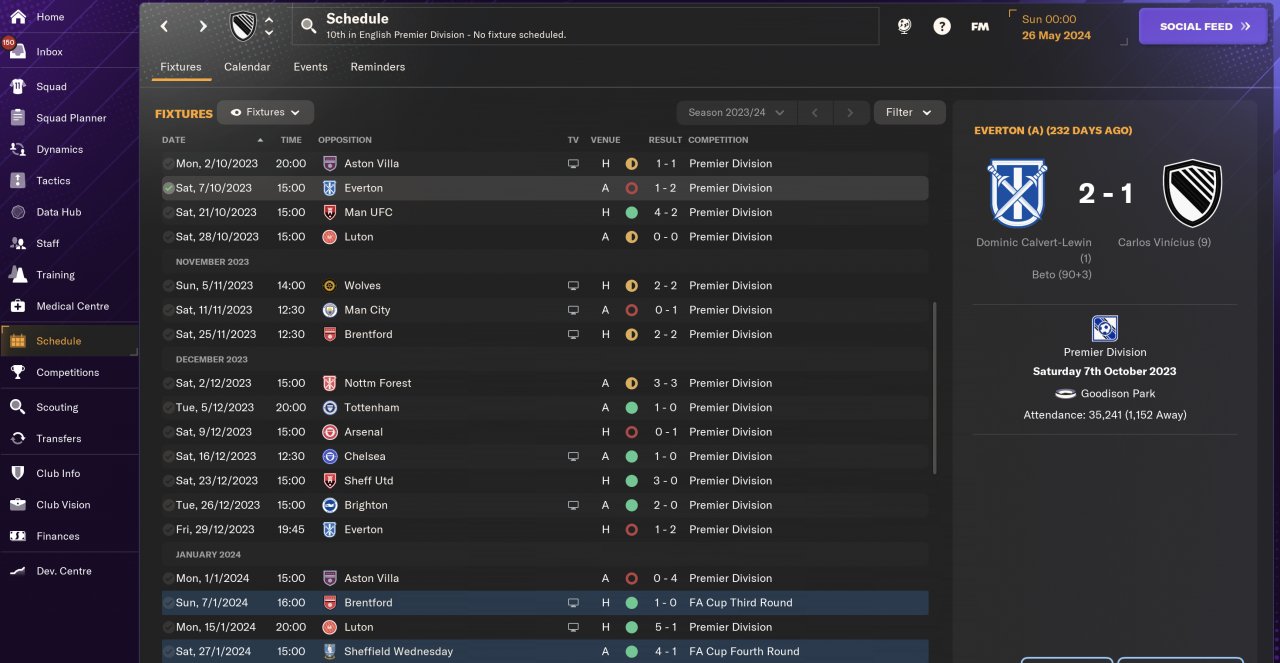Viewport: 1280px width, 663px height.
Task: Click the fixtures list vertical scrollbar
Action: tap(935, 390)
